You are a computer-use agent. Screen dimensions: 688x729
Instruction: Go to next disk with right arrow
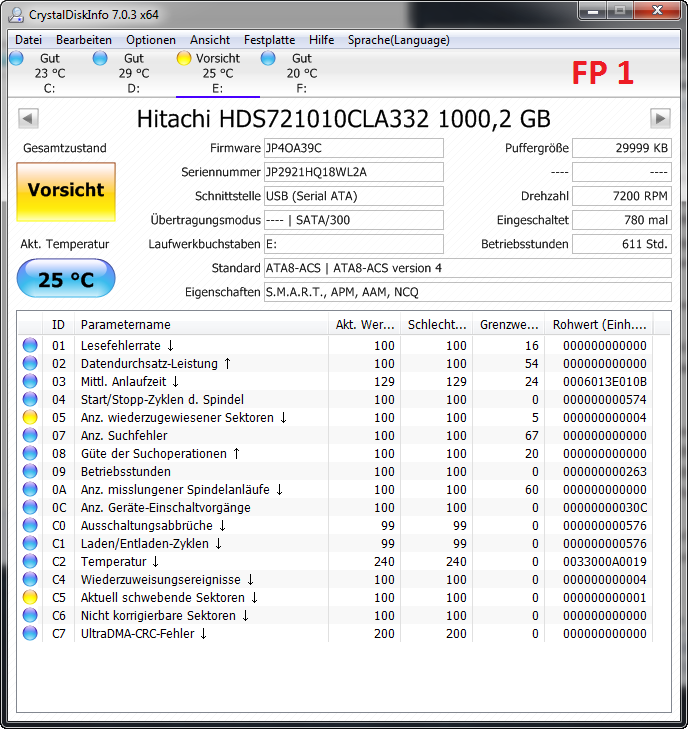(660, 119)
